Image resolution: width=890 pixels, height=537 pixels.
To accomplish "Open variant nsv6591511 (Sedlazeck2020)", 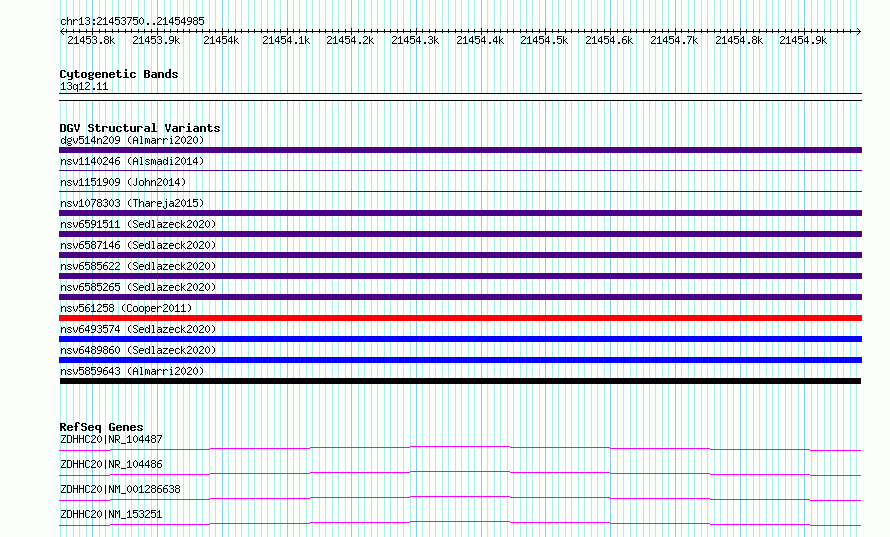I will tap(138, 224).
